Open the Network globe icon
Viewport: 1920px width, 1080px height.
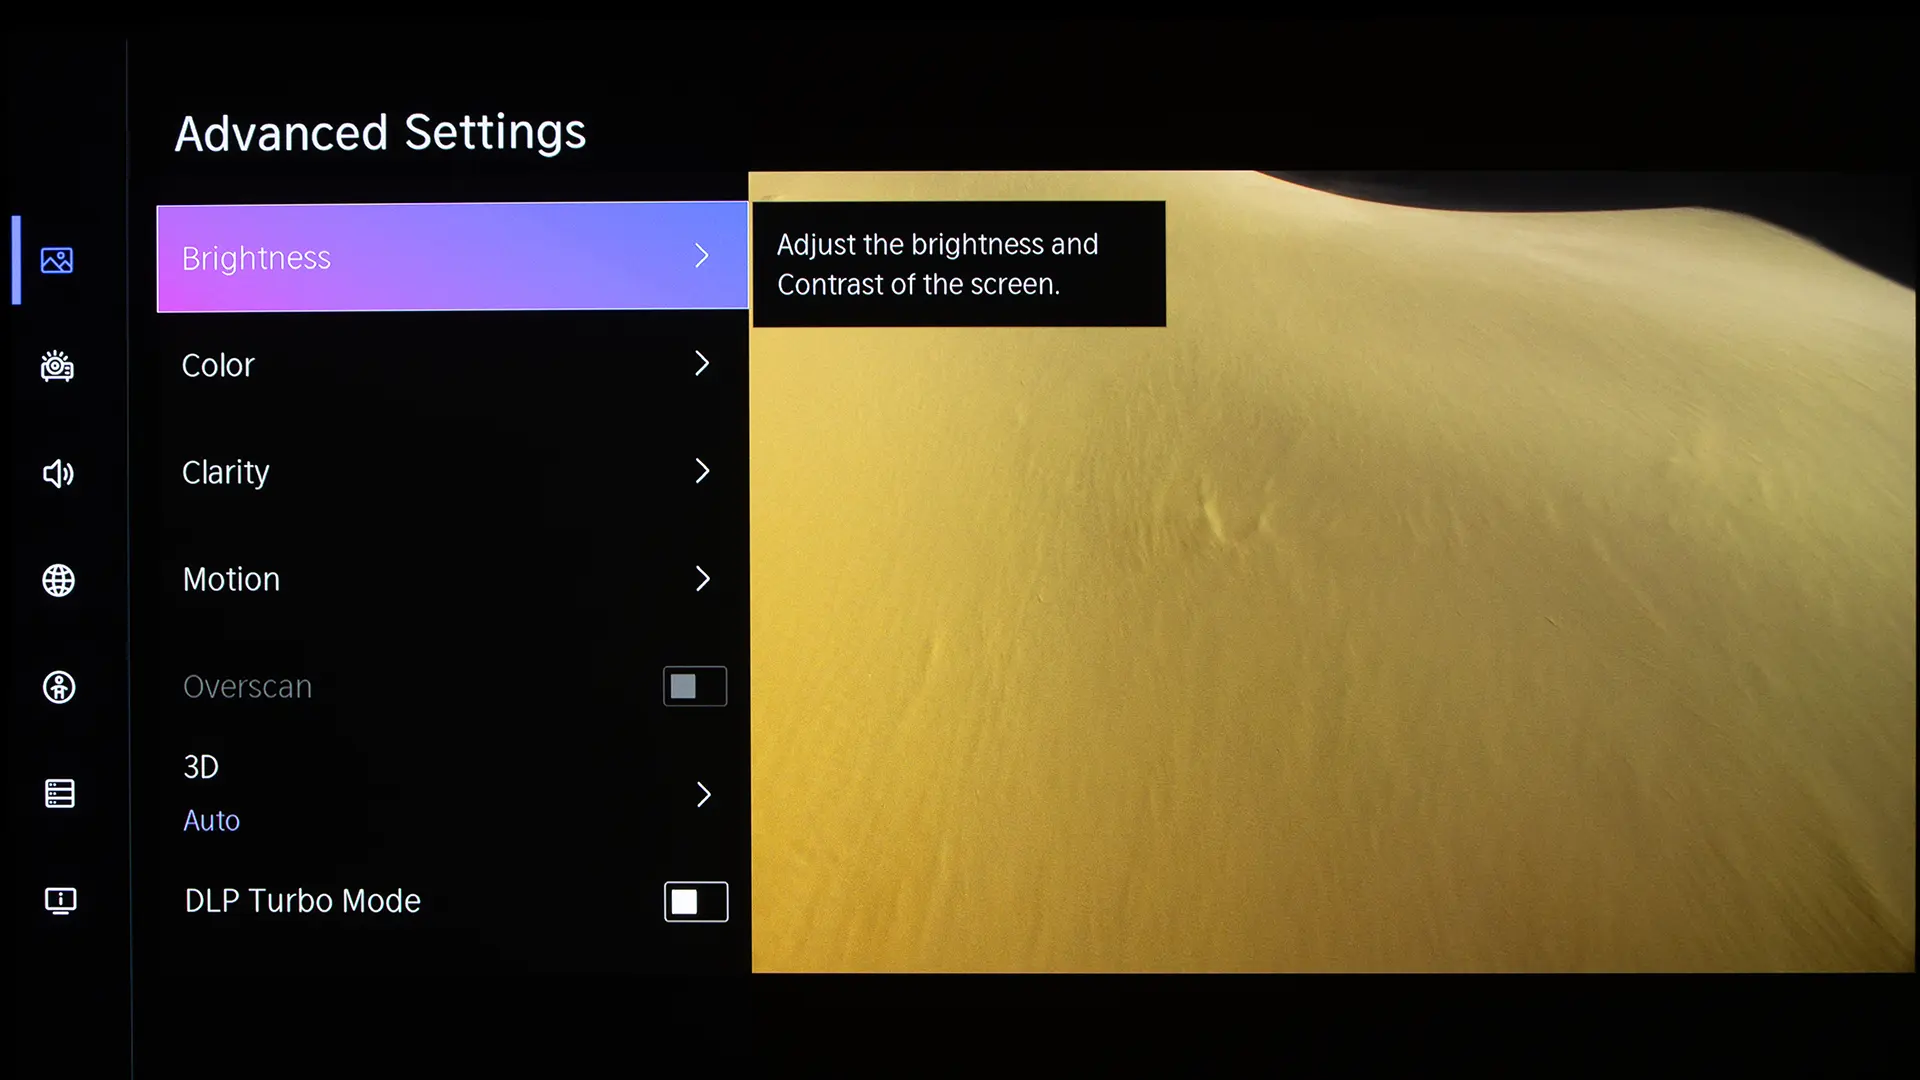[58, 580]
